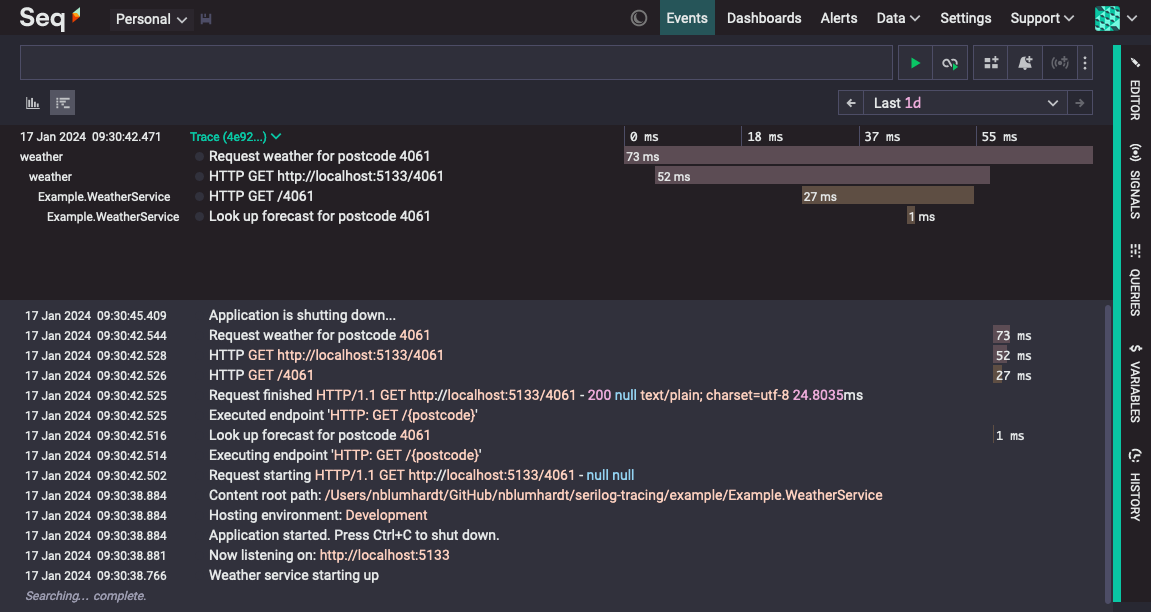Move the time range back with left arrow
1151x612 pixels.
pos(851,103)
